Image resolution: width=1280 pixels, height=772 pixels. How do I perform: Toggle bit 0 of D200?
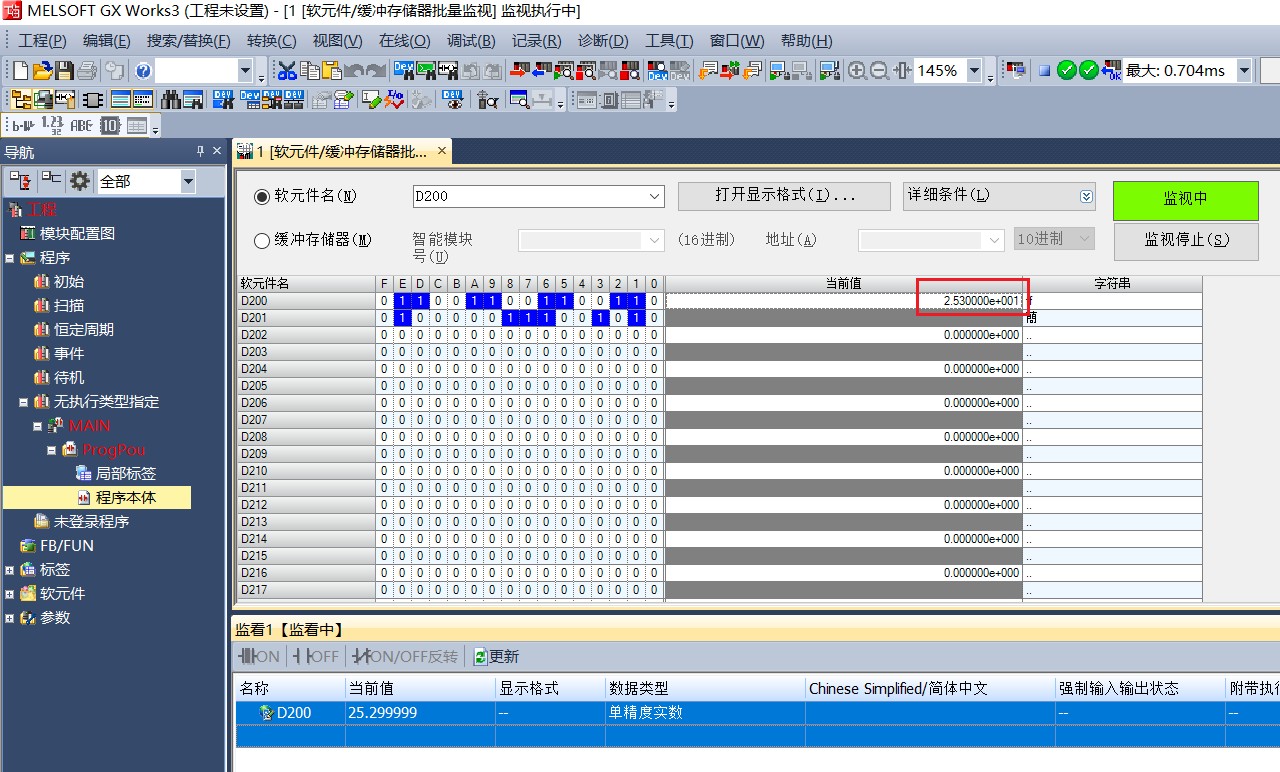tap(654, 301)
